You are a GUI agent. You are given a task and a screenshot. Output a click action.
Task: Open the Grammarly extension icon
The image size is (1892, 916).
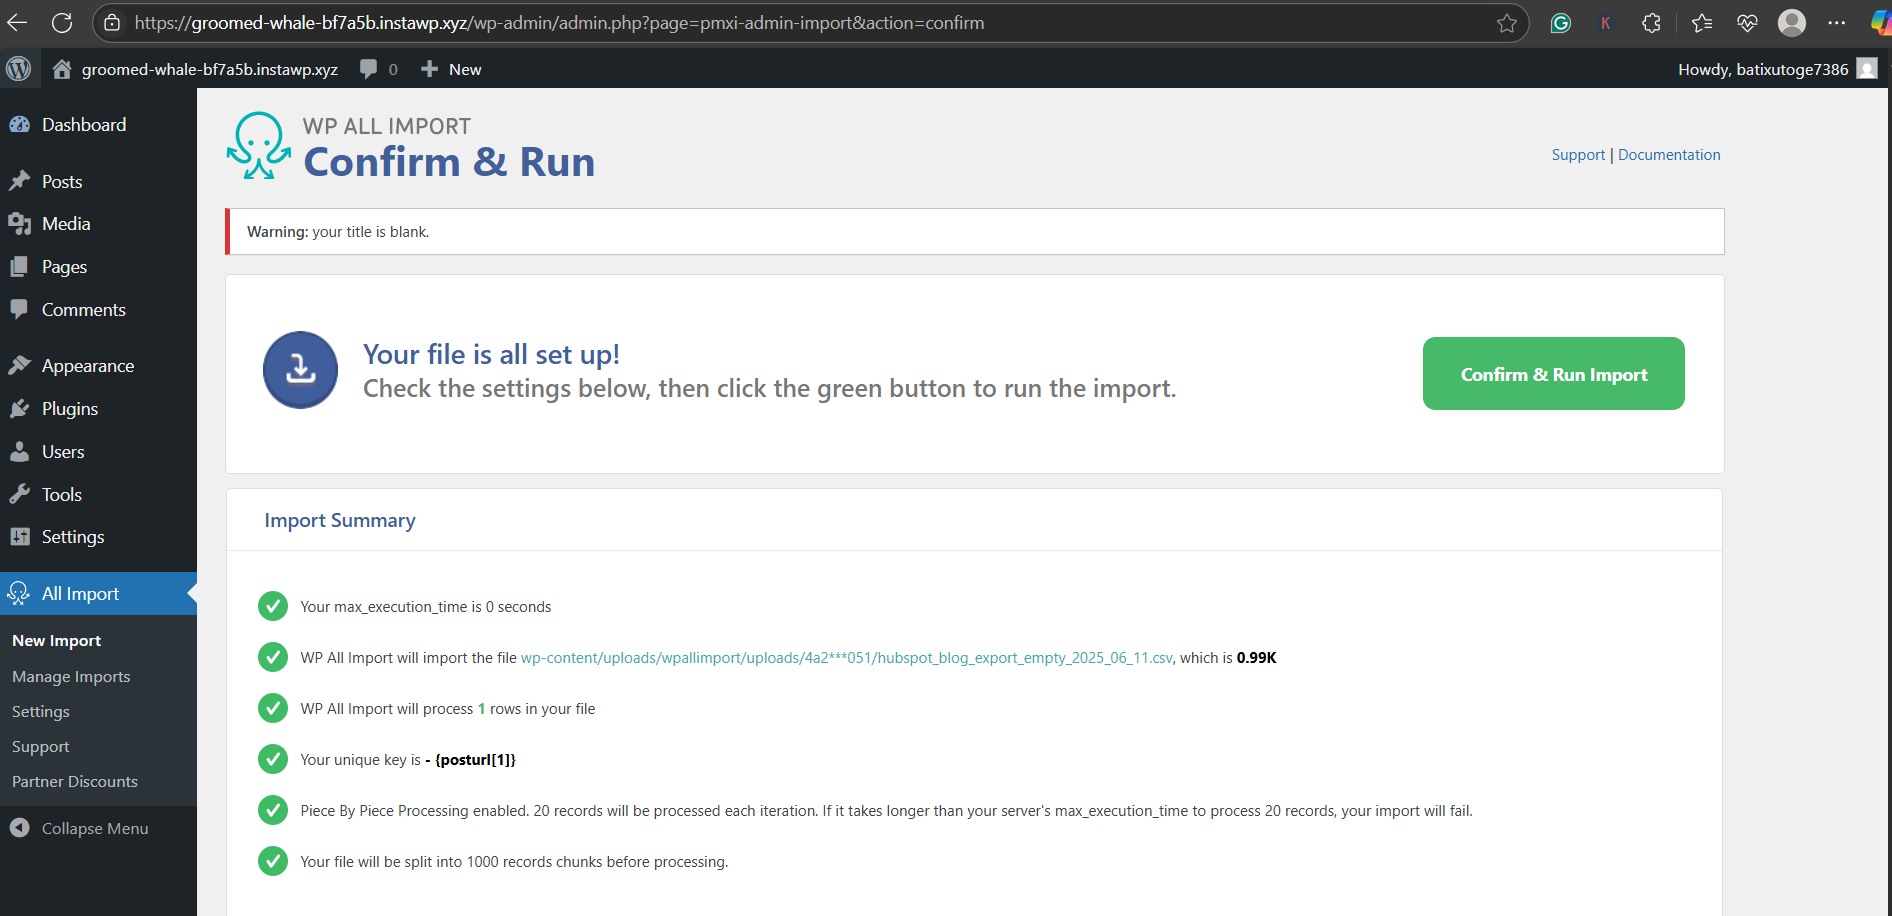coord(1560,23)
